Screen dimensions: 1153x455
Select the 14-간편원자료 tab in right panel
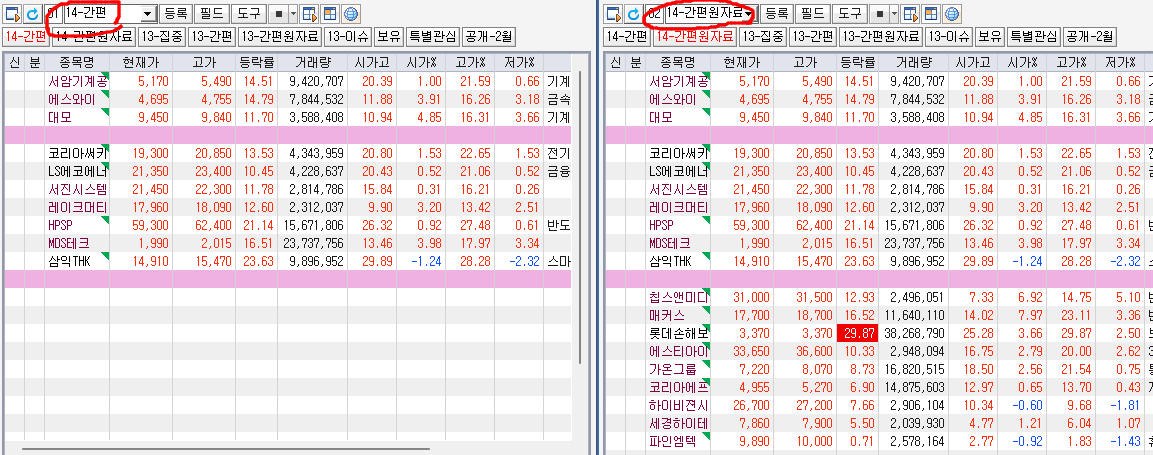(694, 36)
